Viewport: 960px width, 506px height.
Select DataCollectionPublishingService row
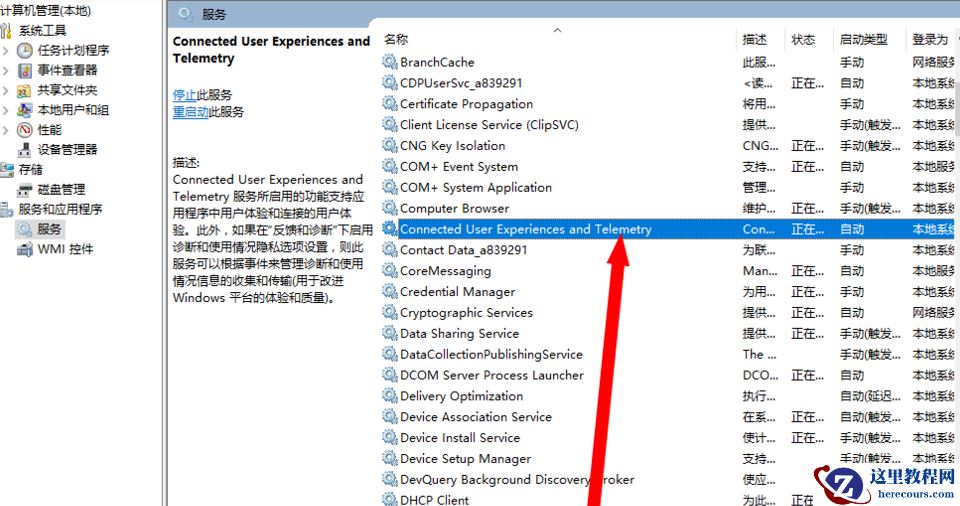point(667,354)
